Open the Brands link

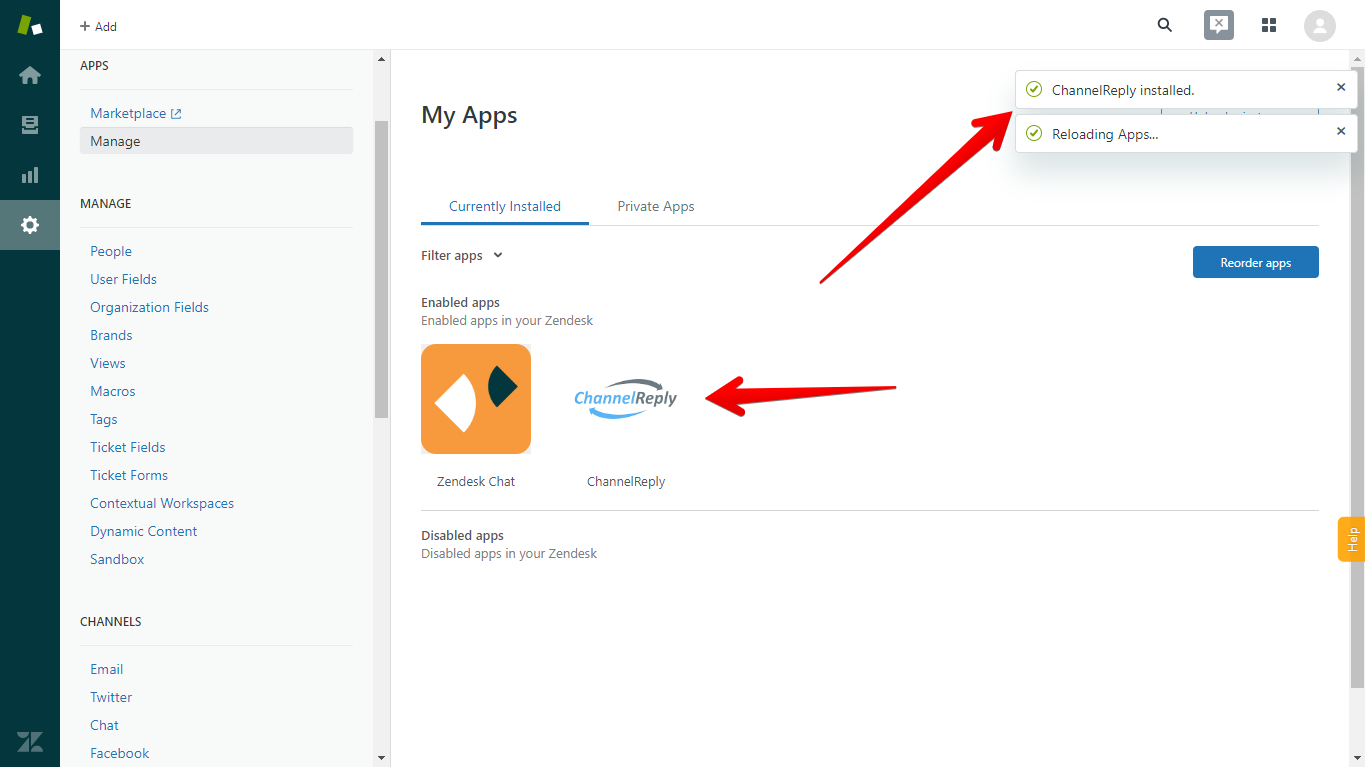[111, 335]
